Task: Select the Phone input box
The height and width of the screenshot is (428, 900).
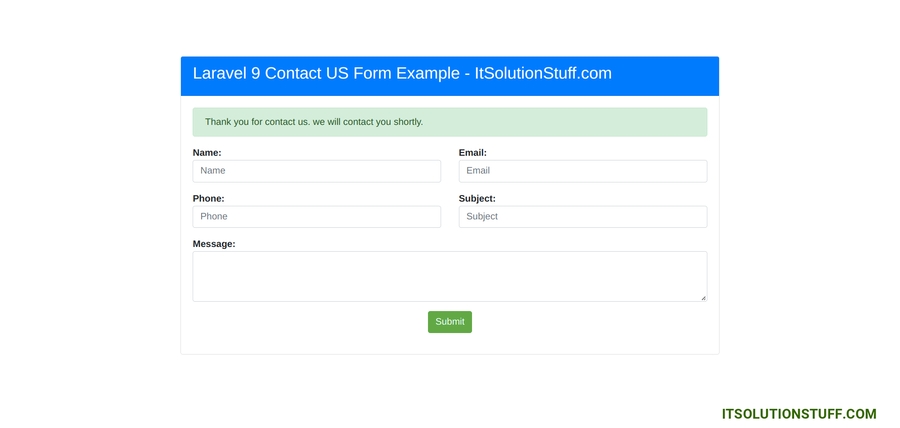Action: click(x=316, y=216)
